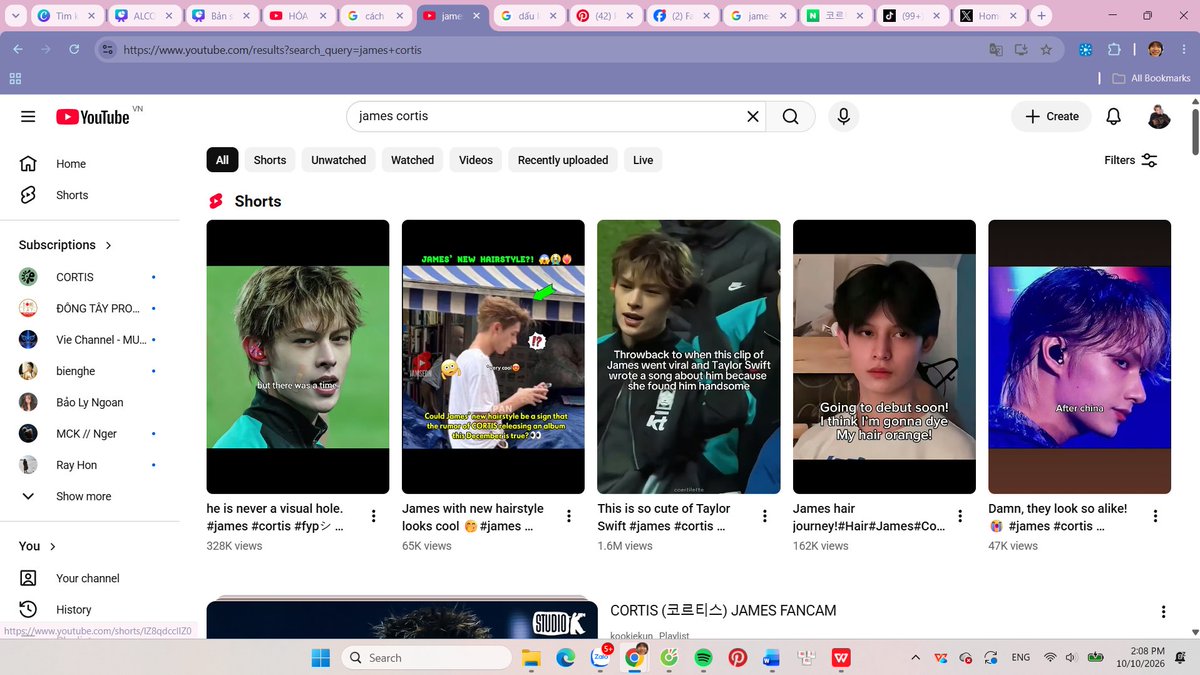Image resolution: width=1200 pixels, height=675 pixels.
Task: Open Chrome extensions puzzle icon
Action: tap(1114, 49)
